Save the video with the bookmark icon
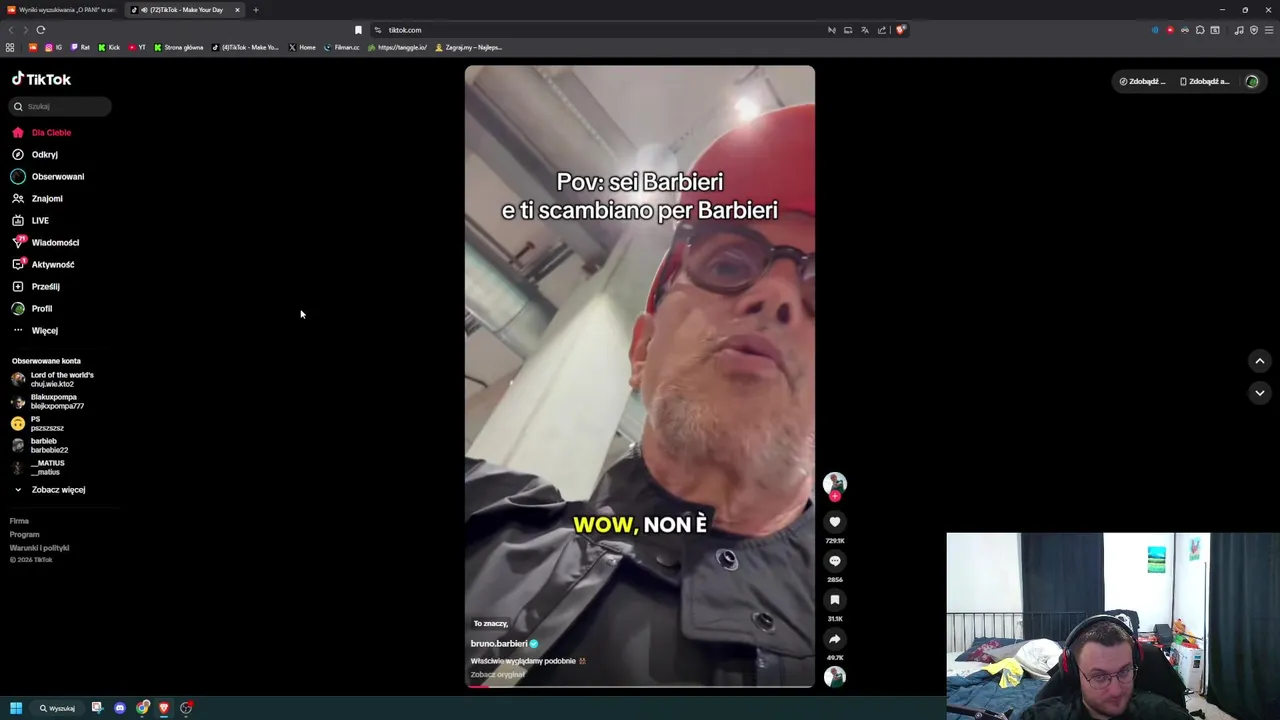The image size is (1280, 720). (x=835, y=600)
